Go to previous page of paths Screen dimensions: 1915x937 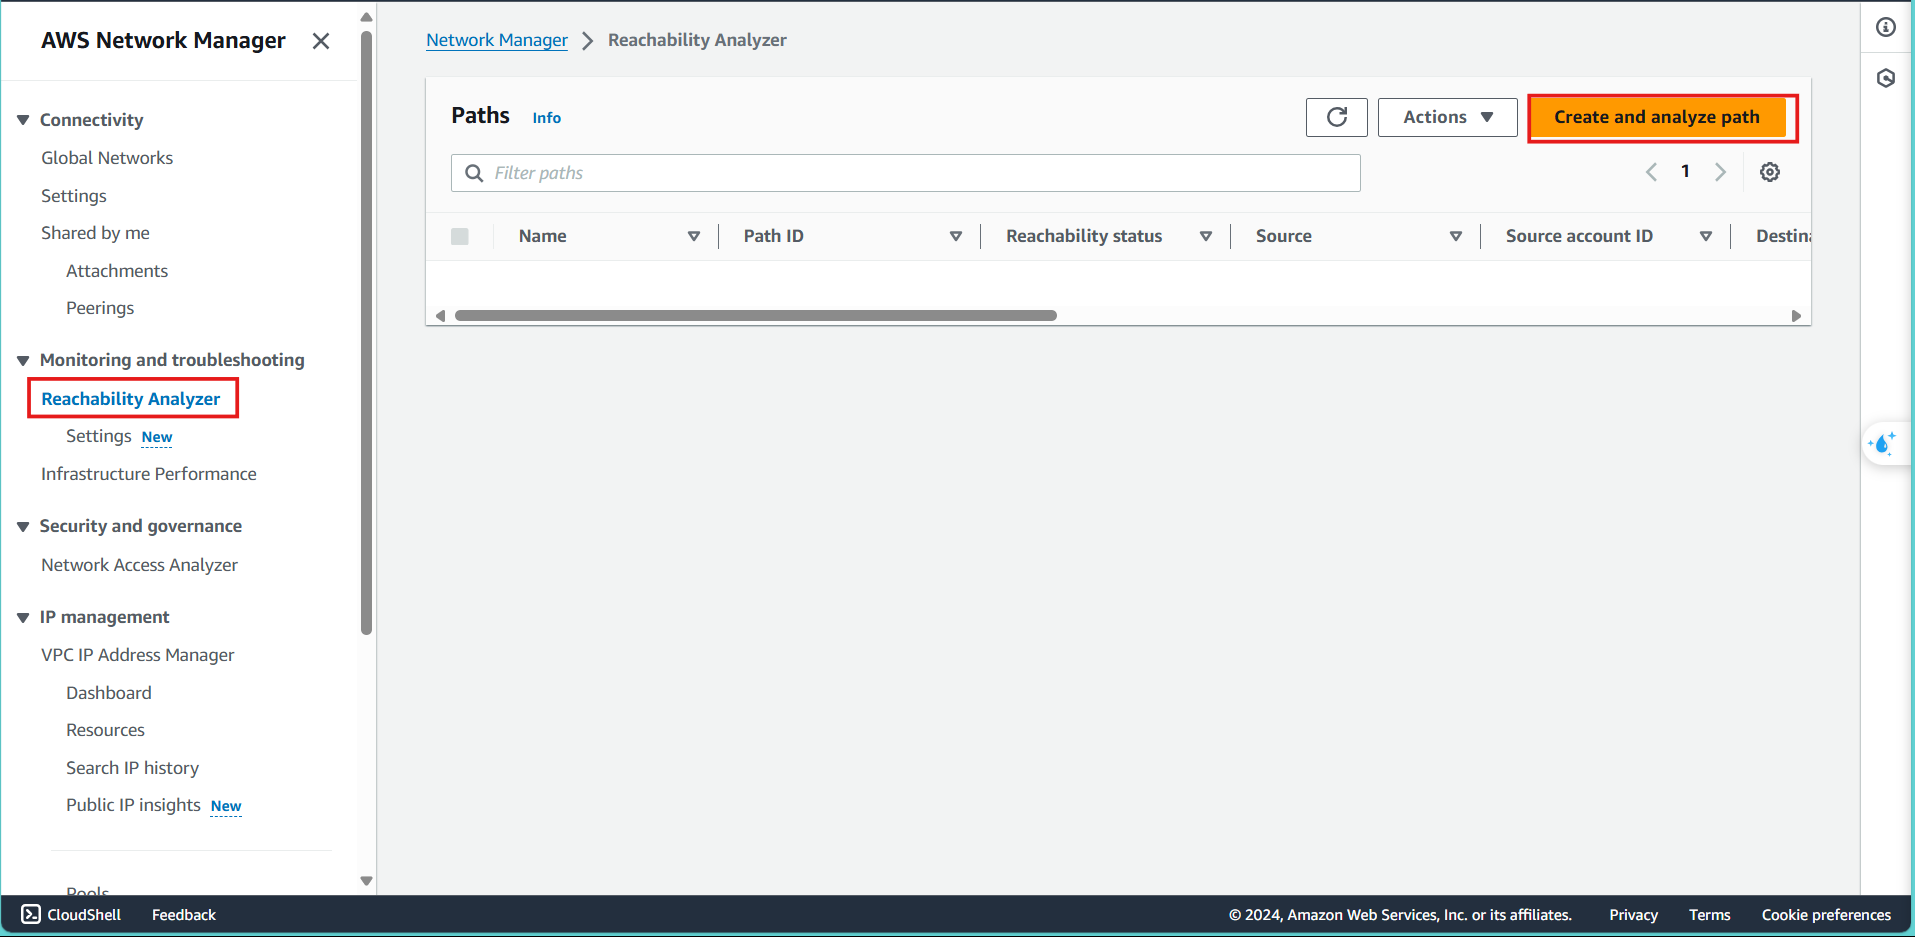pyautogui.click(x=1651, y=172)
